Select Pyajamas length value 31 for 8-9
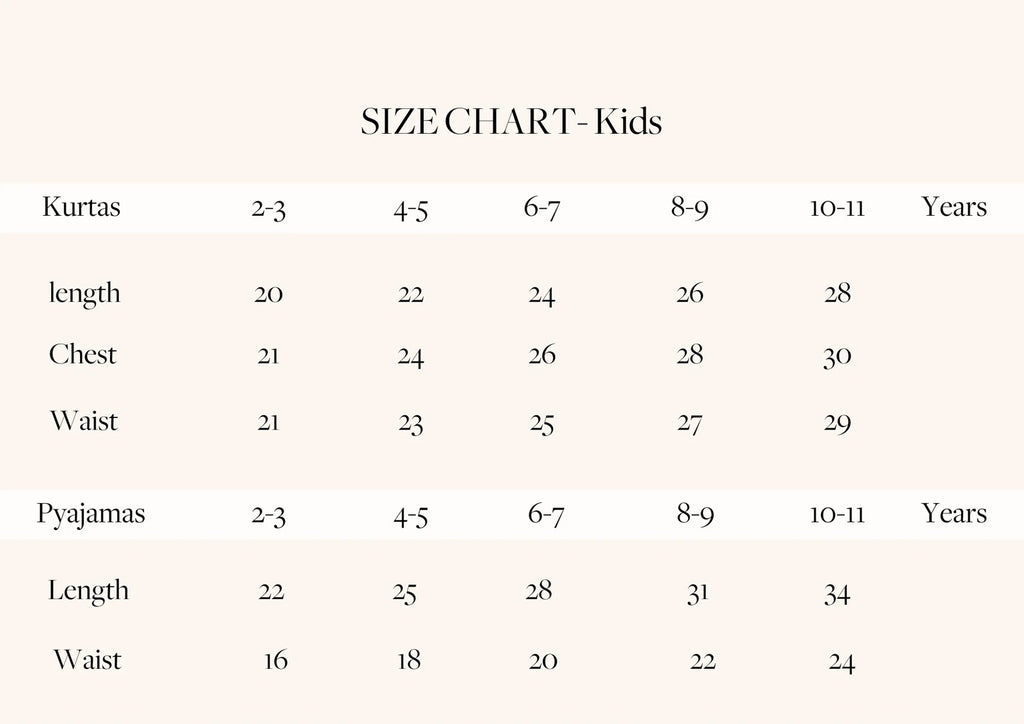The width and height of the screenshot is (1024, 724). (x=697, y=593)
